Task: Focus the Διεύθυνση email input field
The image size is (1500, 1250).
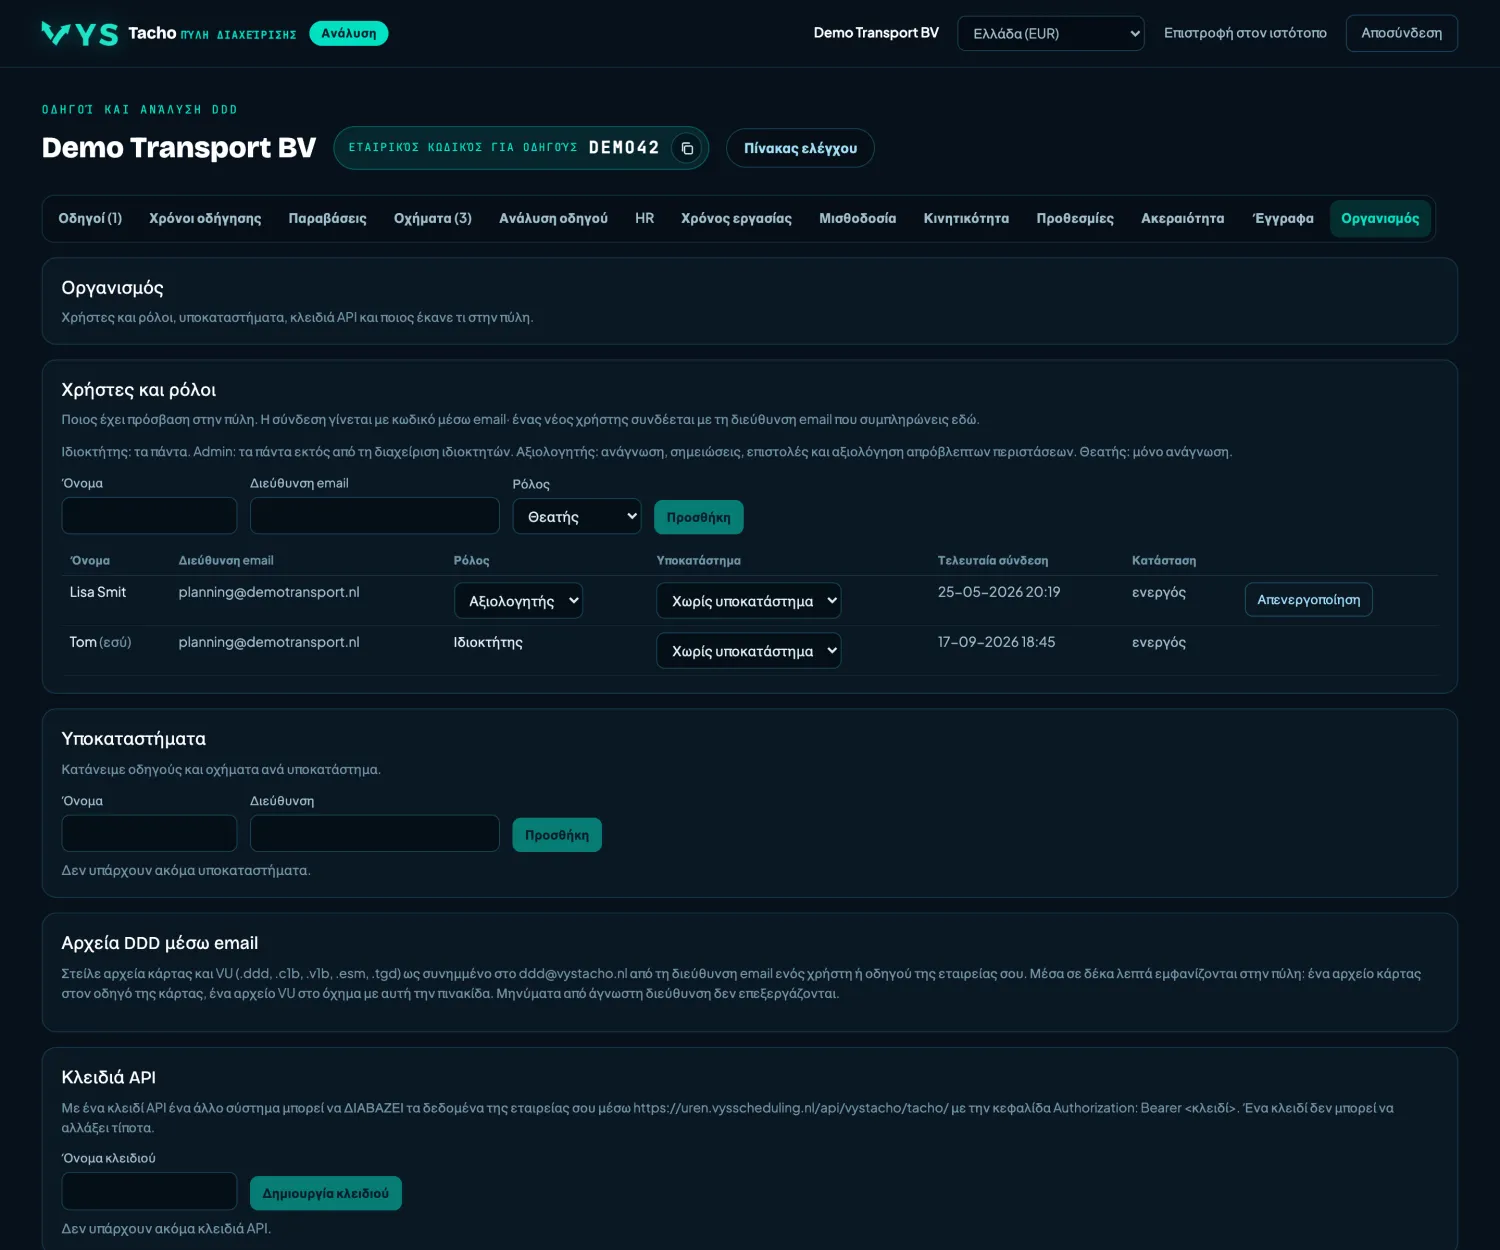Action: click(x=374, y=516)
